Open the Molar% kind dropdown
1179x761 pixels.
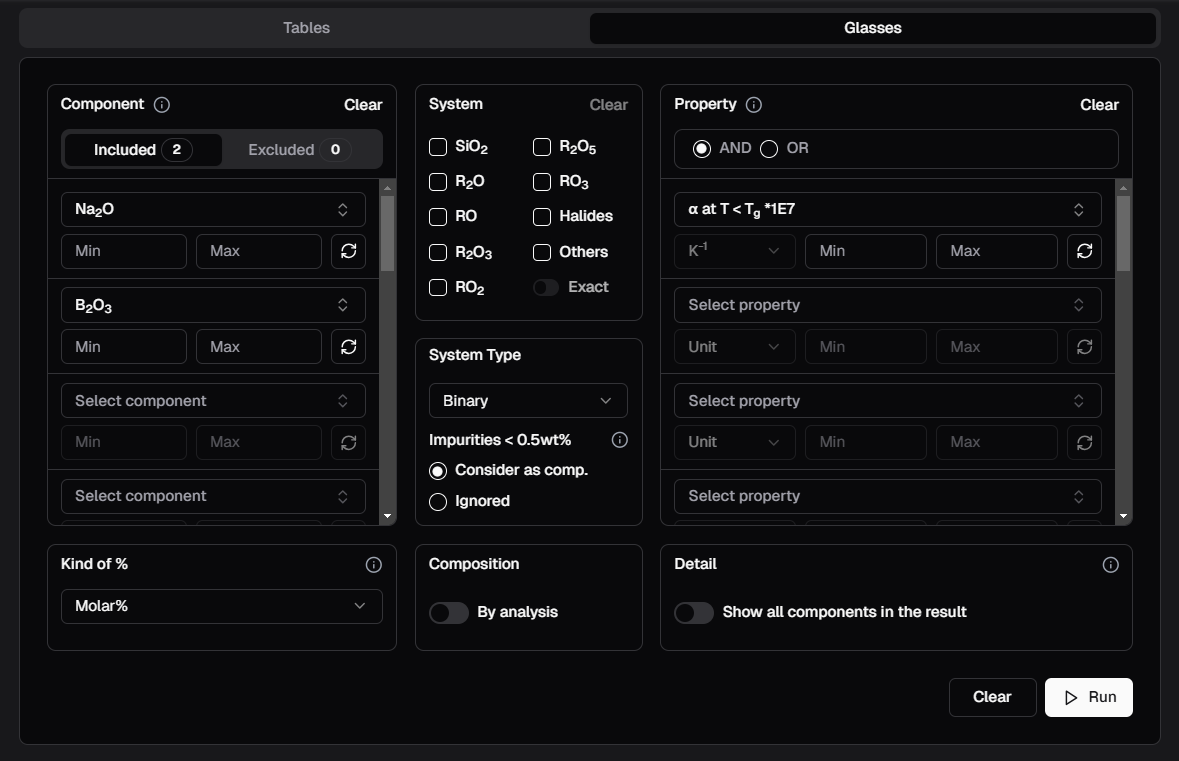[x=221, y=607]
